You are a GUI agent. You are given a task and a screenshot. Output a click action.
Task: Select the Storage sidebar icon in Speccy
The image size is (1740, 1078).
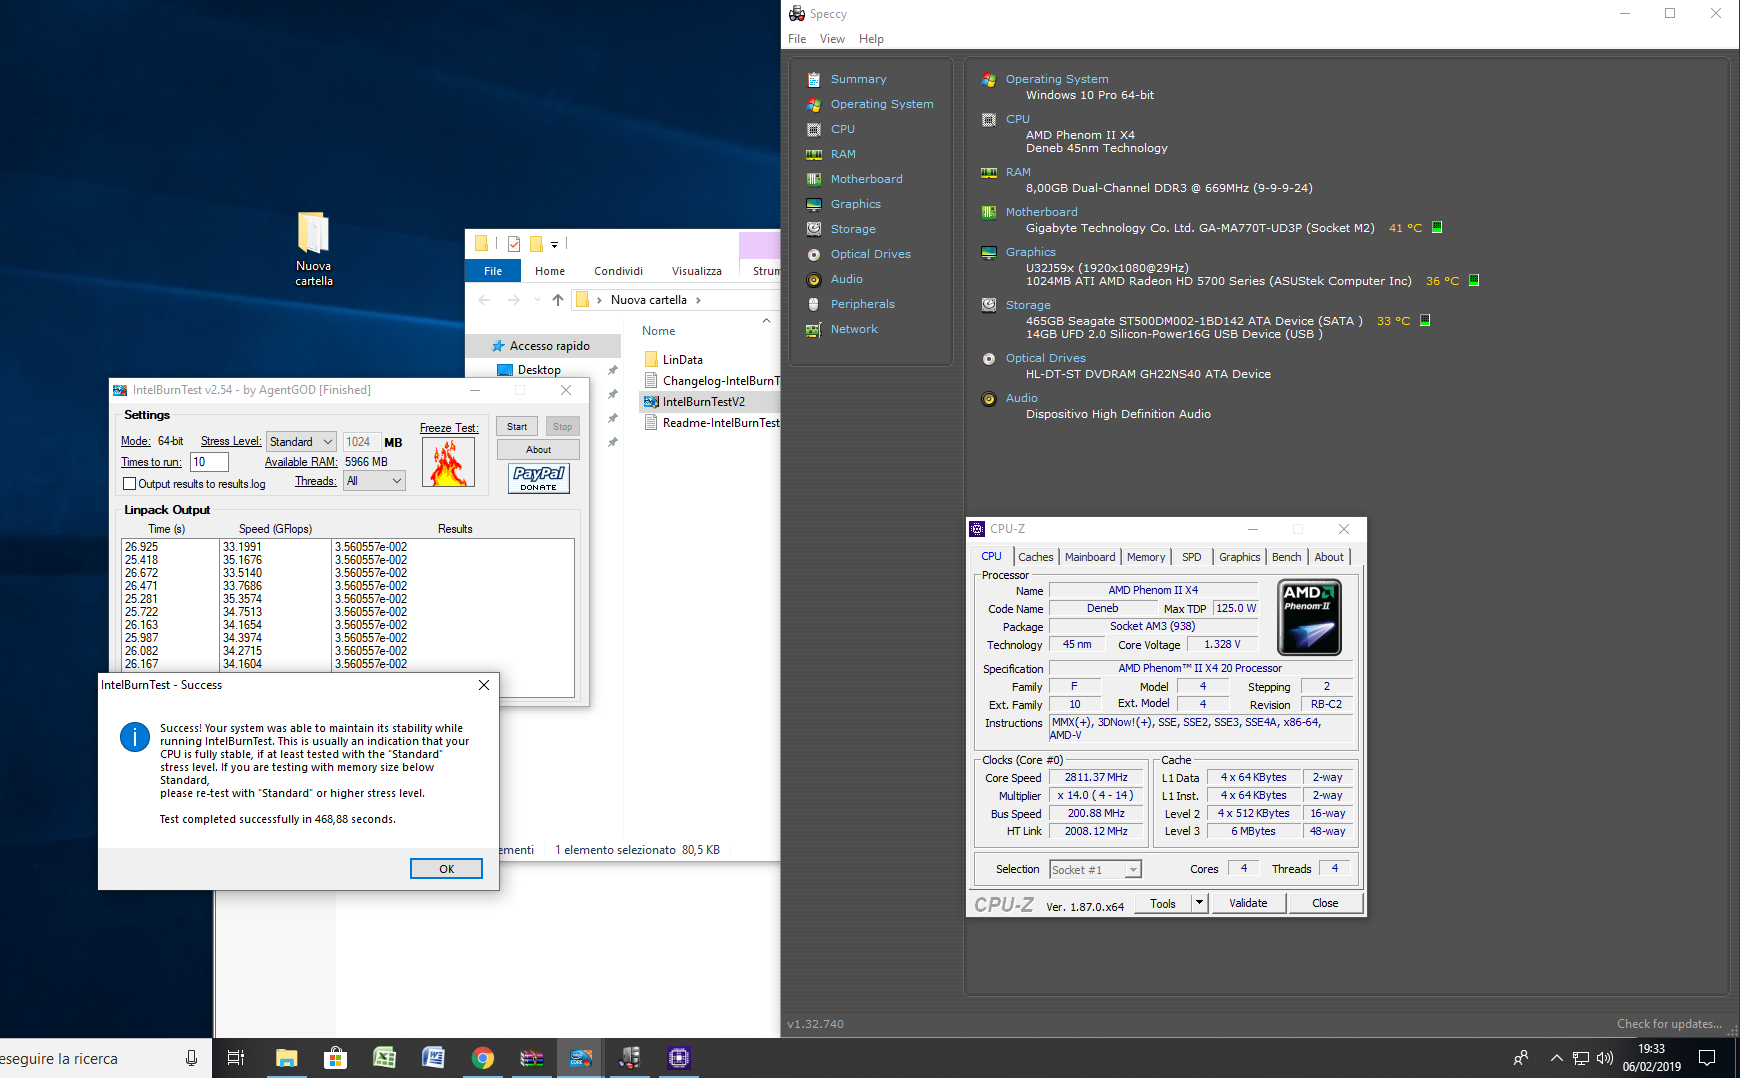click(814, 229)
